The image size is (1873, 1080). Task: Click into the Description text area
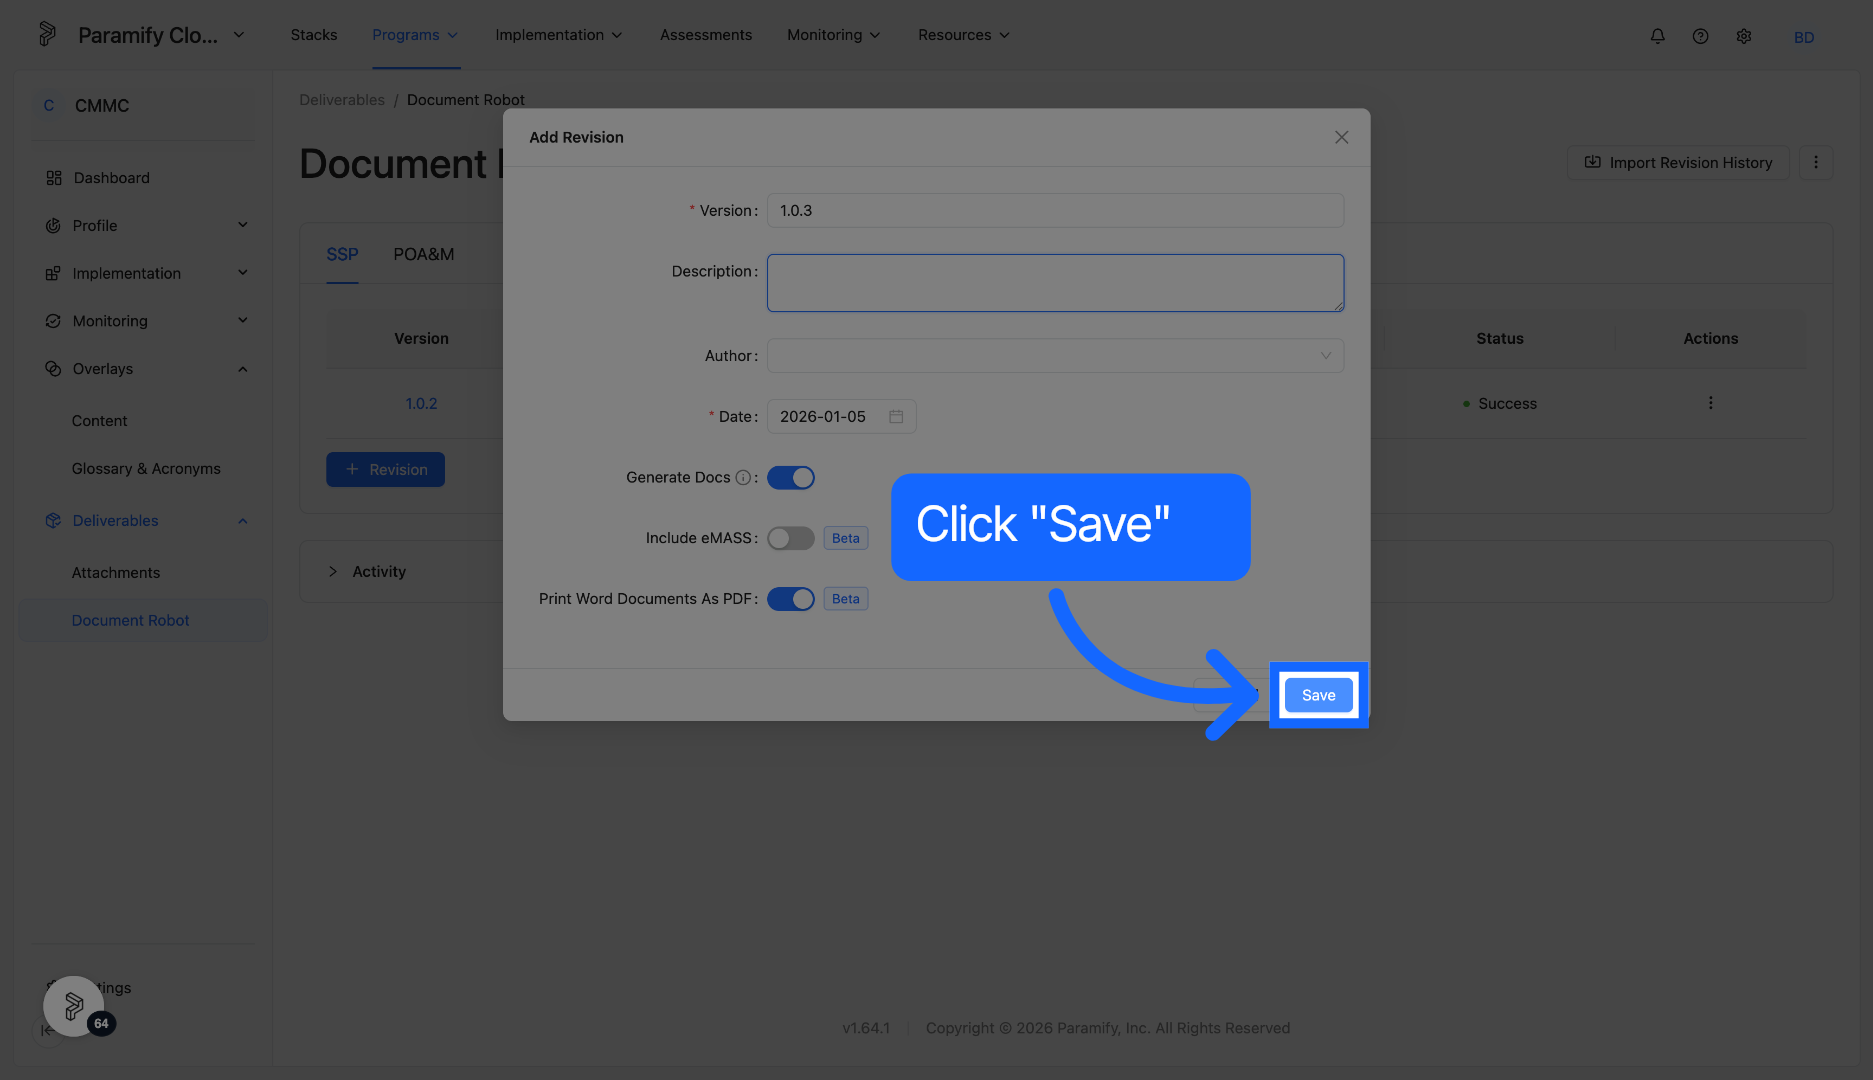tap(1055, 283)
